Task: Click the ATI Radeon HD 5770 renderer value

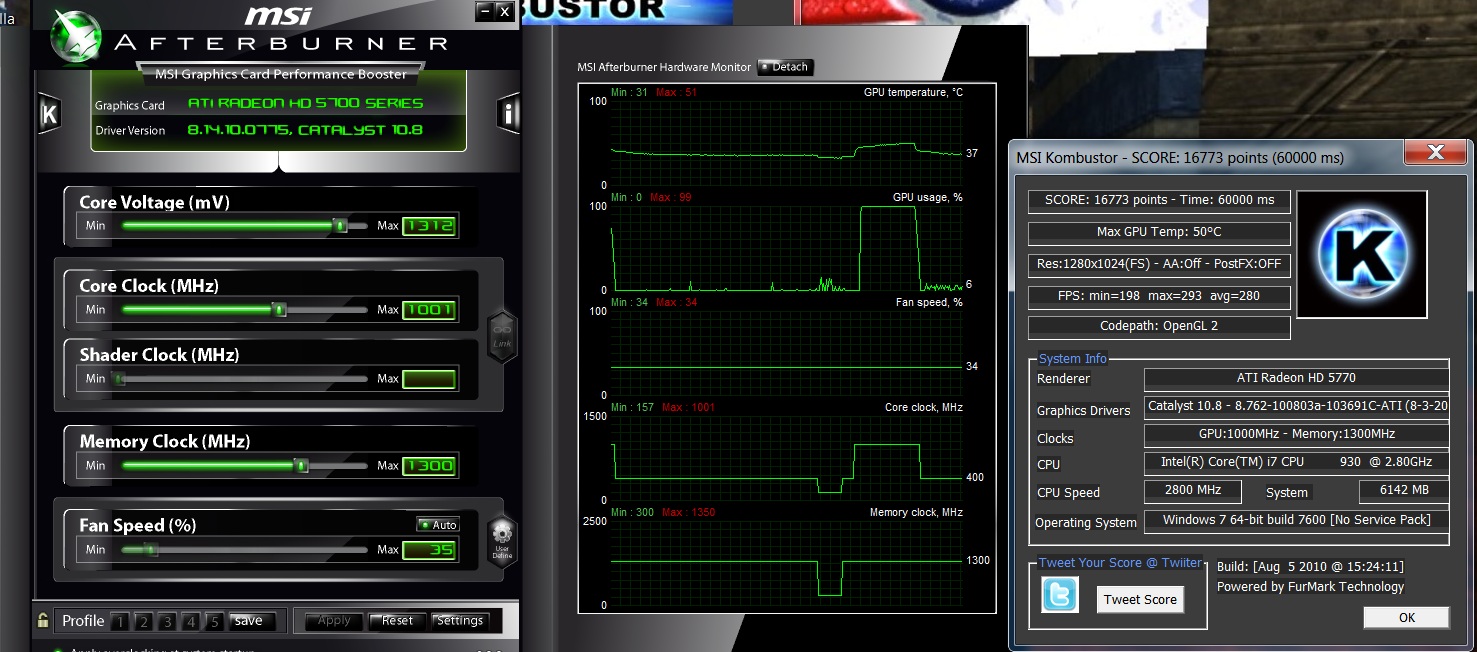Action: pos(1296,378)
